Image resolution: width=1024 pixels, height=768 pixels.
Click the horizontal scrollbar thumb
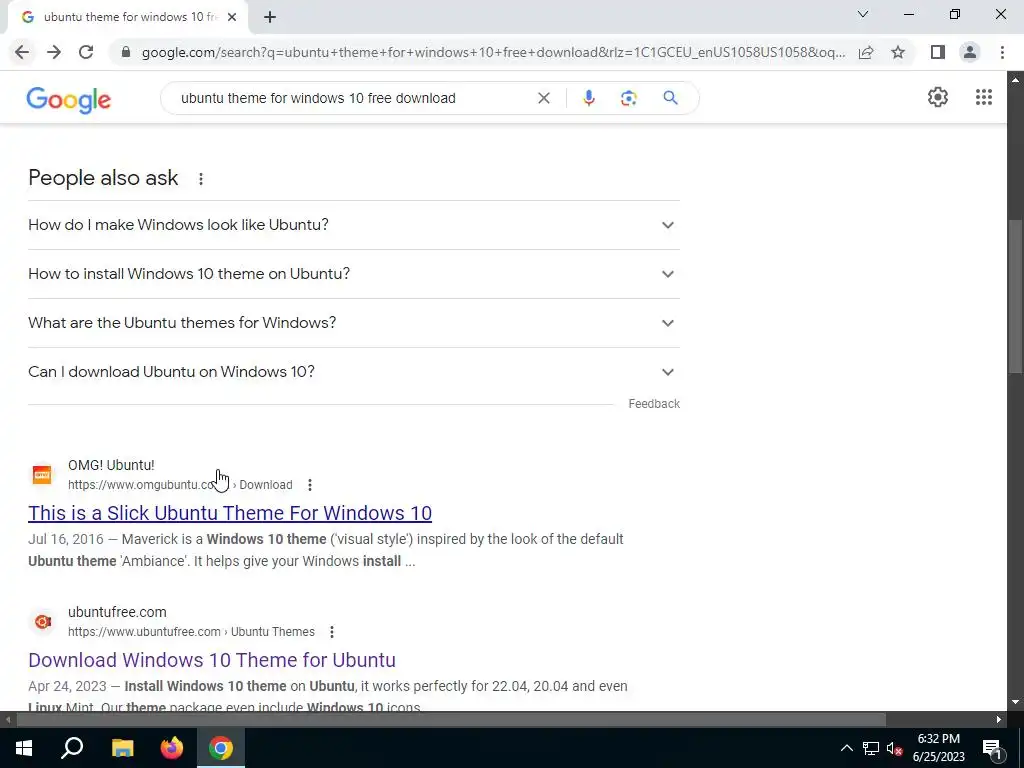(x=451, y=719)
